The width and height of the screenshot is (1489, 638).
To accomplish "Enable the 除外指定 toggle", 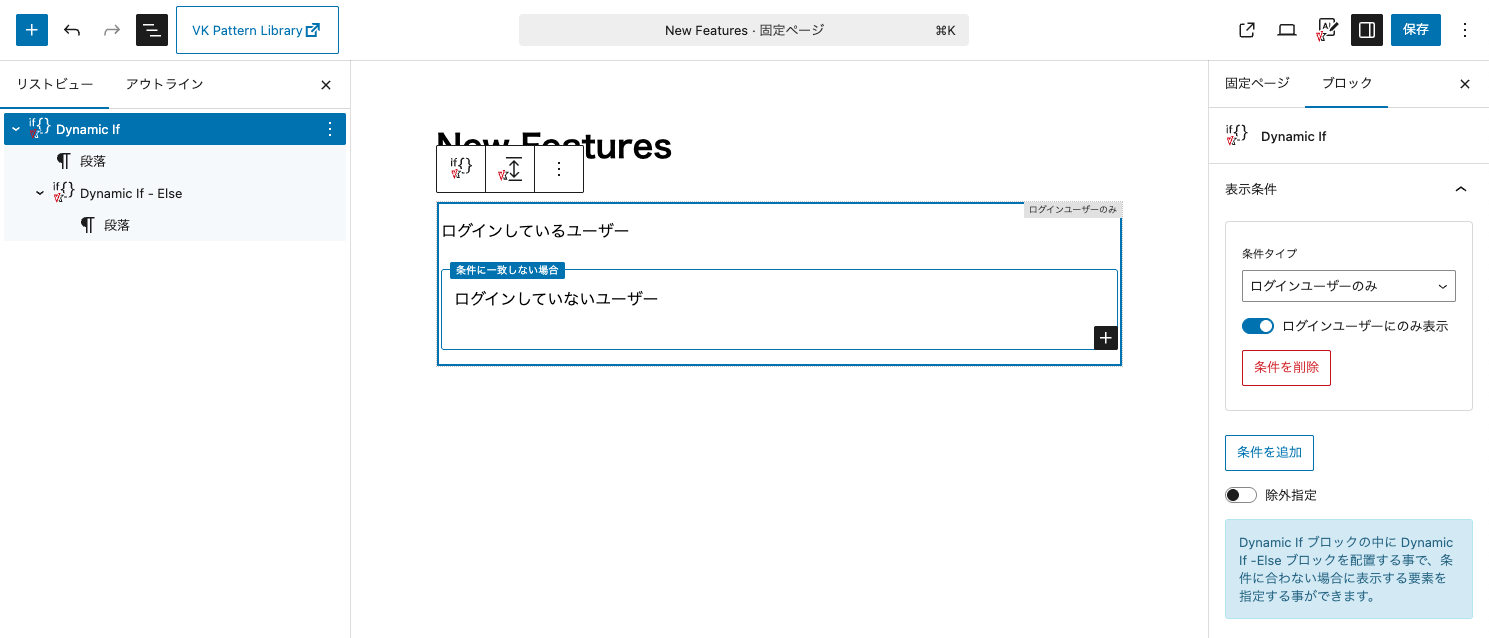I will point(1241,495).
